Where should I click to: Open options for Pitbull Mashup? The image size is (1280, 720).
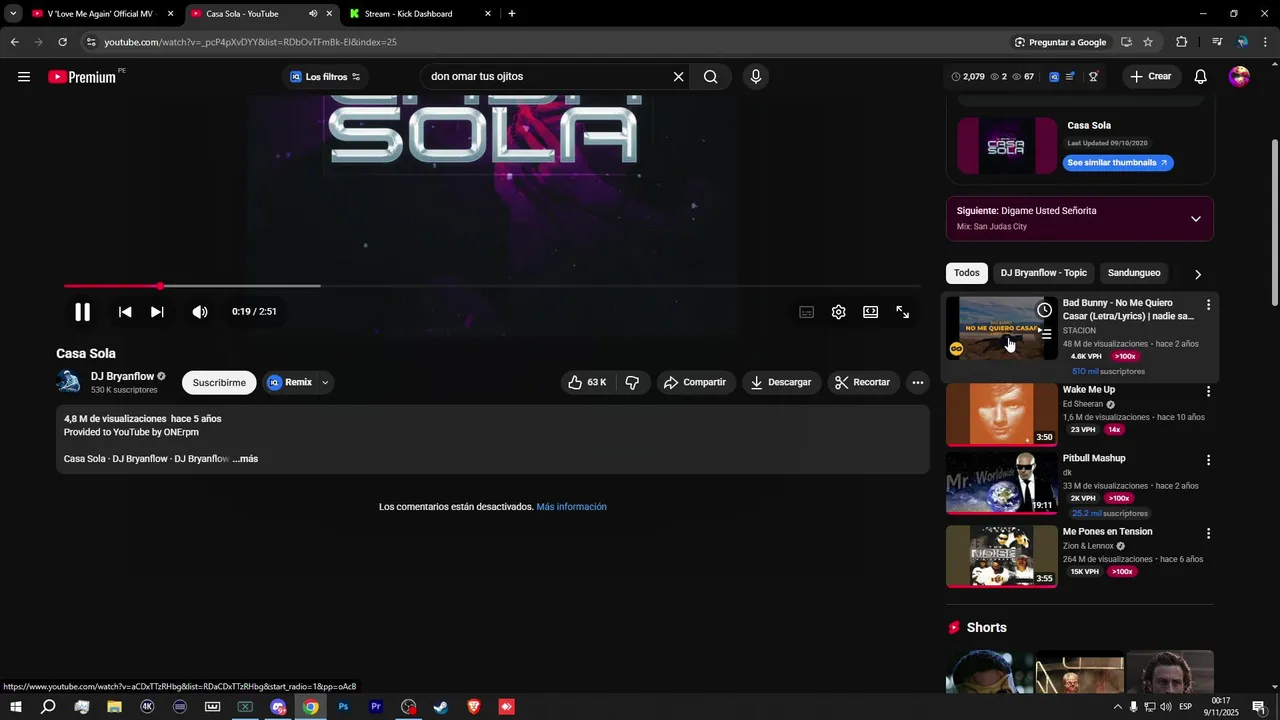click(1208, 460)
